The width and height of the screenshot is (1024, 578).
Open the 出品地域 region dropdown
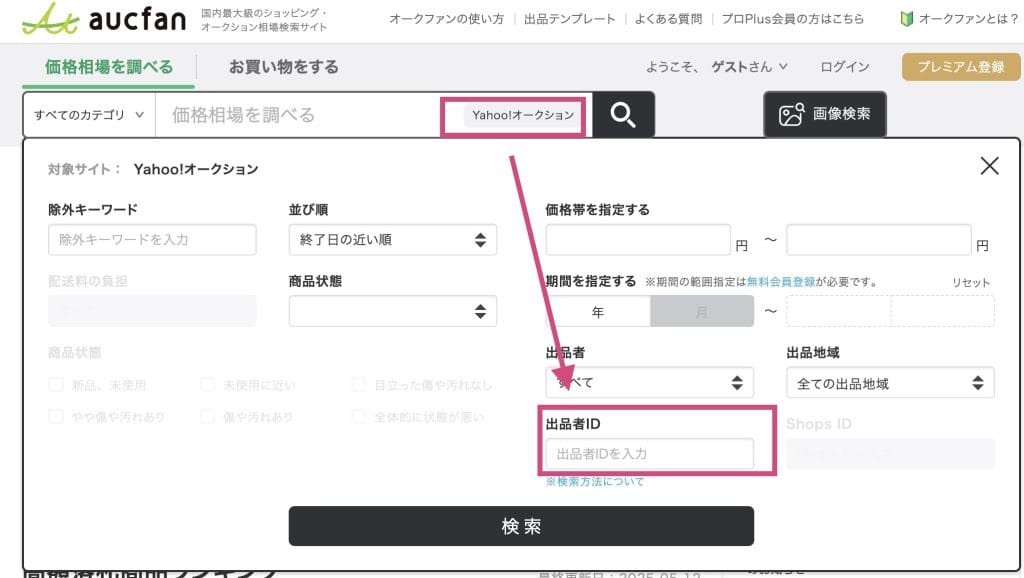(890, 383)
